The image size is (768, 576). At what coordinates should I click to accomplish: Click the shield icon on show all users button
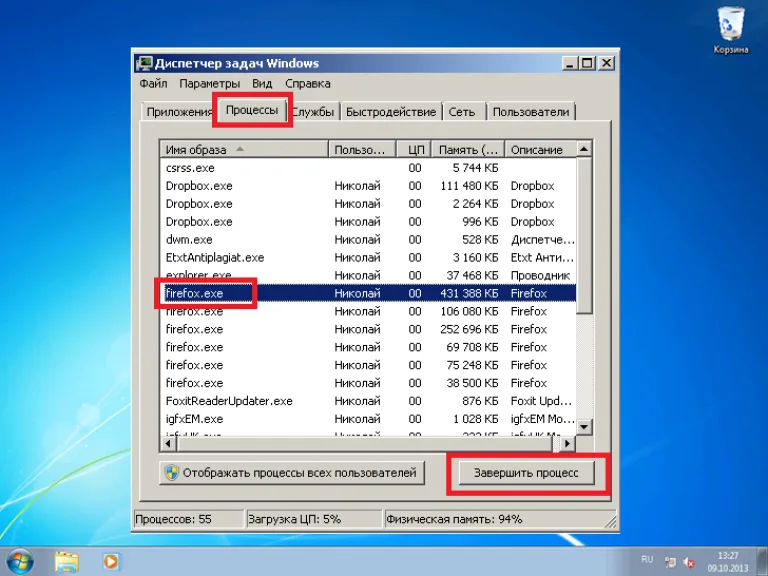click(171, 473)
